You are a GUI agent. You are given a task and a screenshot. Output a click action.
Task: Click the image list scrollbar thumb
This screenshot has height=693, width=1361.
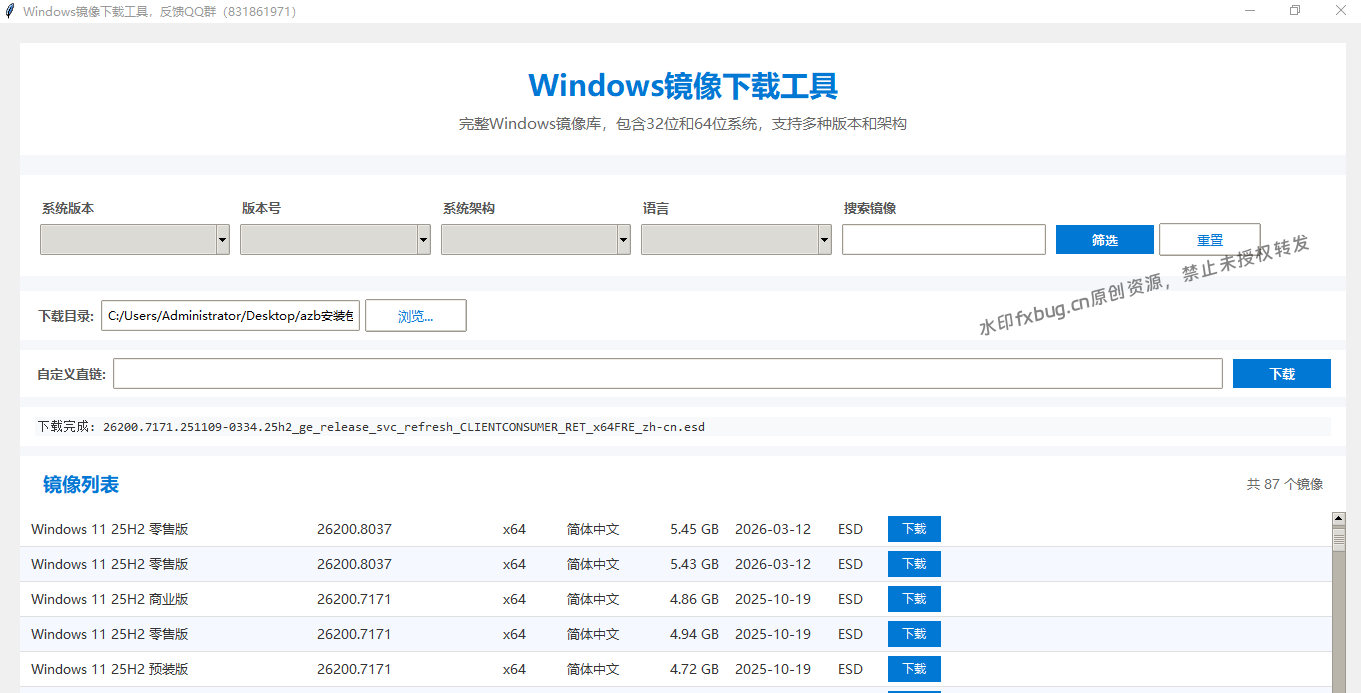pos(1339,538)
